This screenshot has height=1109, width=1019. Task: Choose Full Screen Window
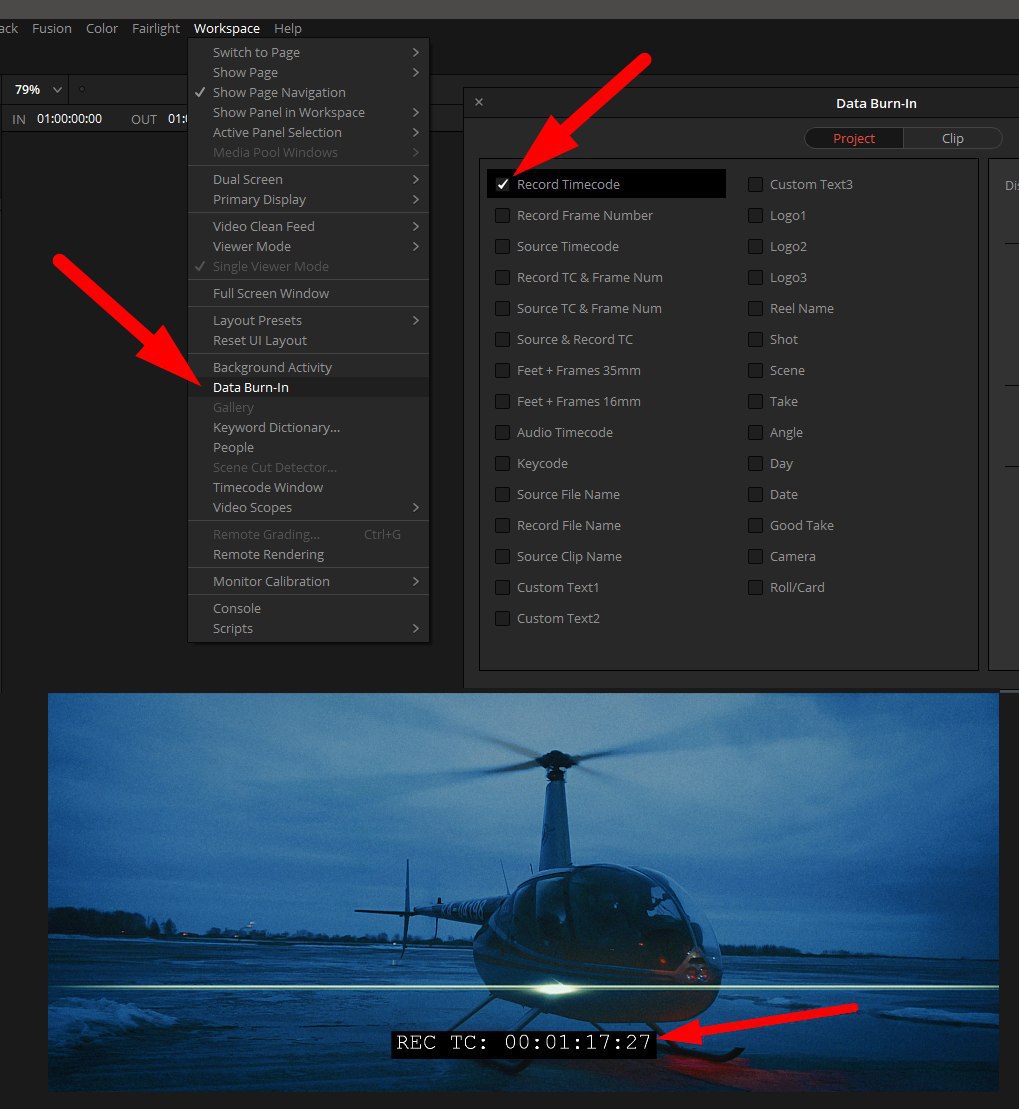(308, 293)
